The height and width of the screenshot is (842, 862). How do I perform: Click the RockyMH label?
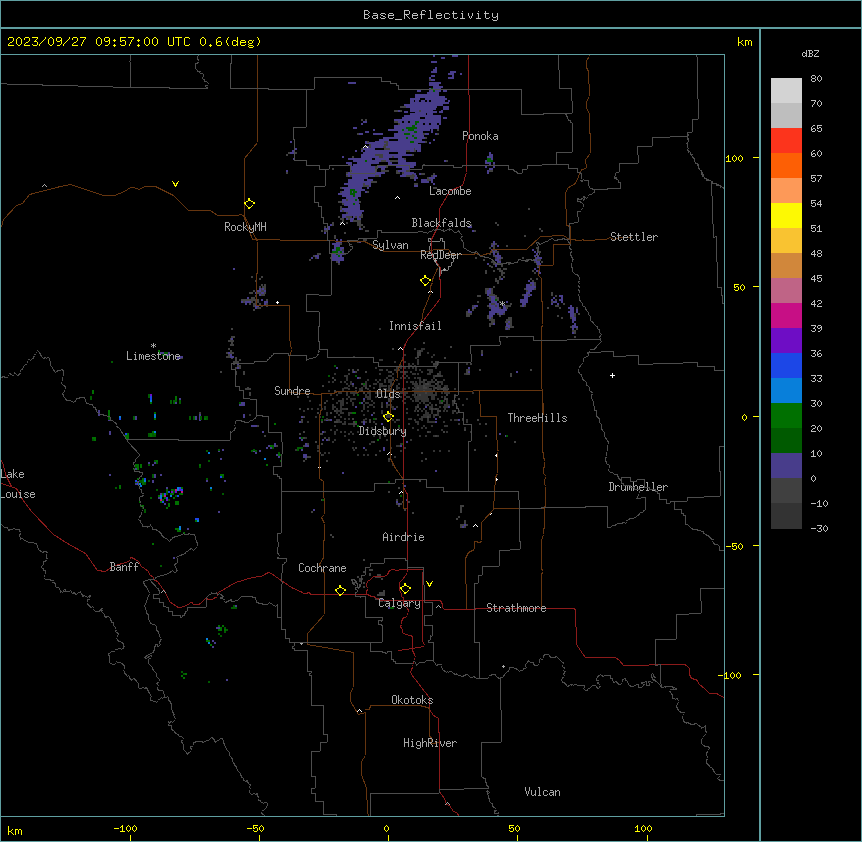245,227
